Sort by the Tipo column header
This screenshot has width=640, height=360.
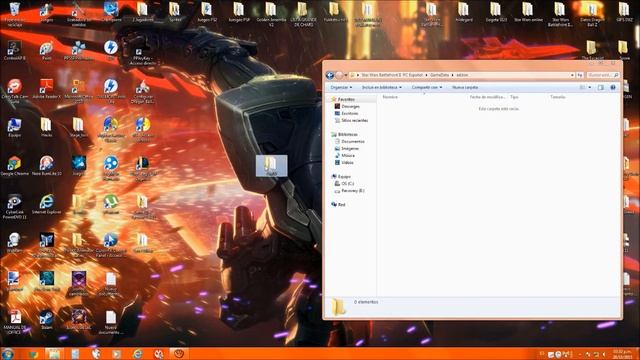pyautogui.click(x=514, y=97)
